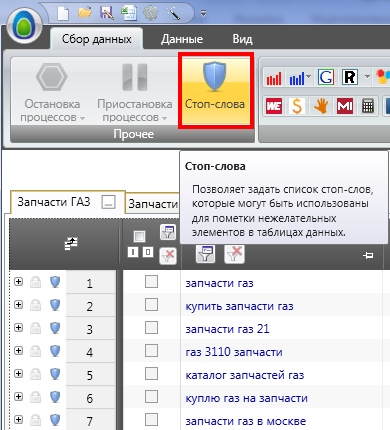Click the orange dollar sign icon

point(297,106)
